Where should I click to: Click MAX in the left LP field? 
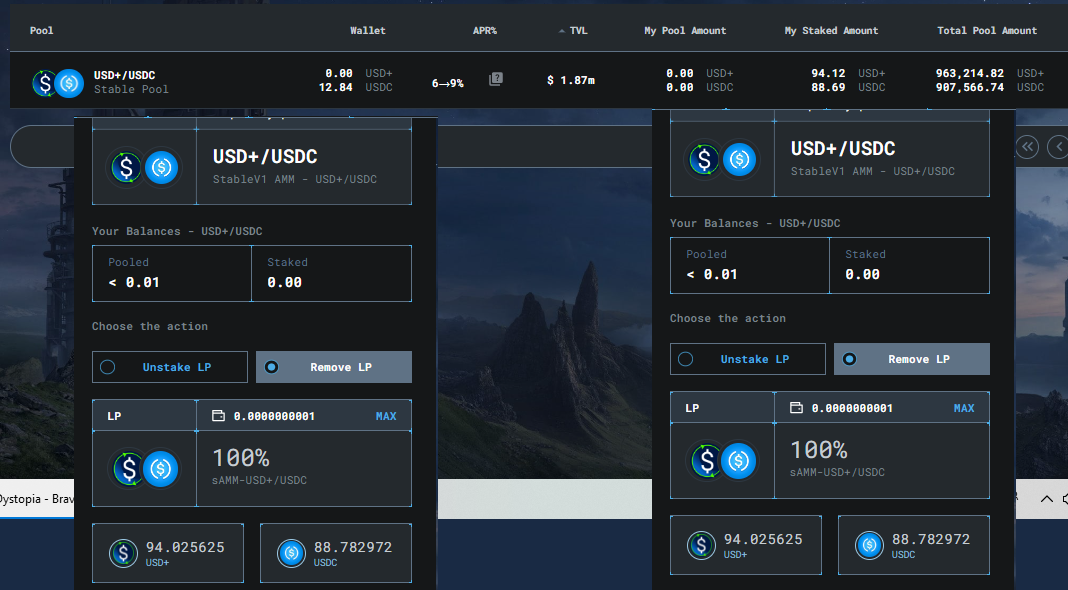click(386, 416)
